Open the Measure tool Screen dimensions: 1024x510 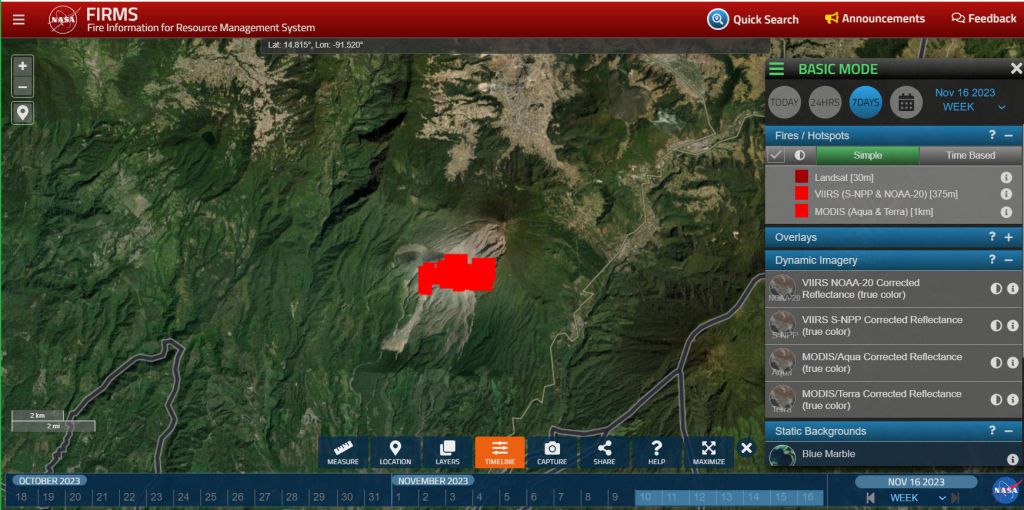(342, 452)
